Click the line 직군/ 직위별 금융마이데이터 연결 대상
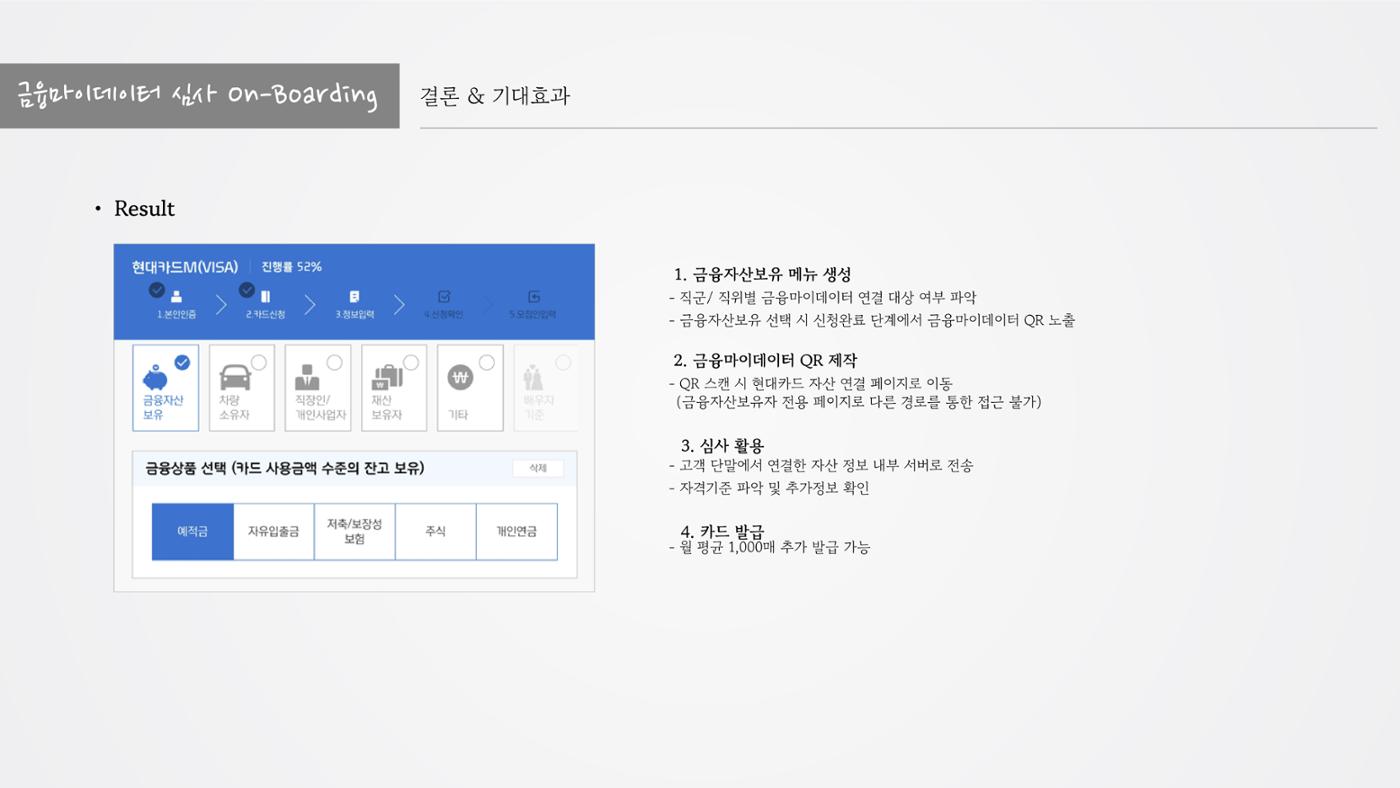 pyautogui.click(x=822, y=297)
